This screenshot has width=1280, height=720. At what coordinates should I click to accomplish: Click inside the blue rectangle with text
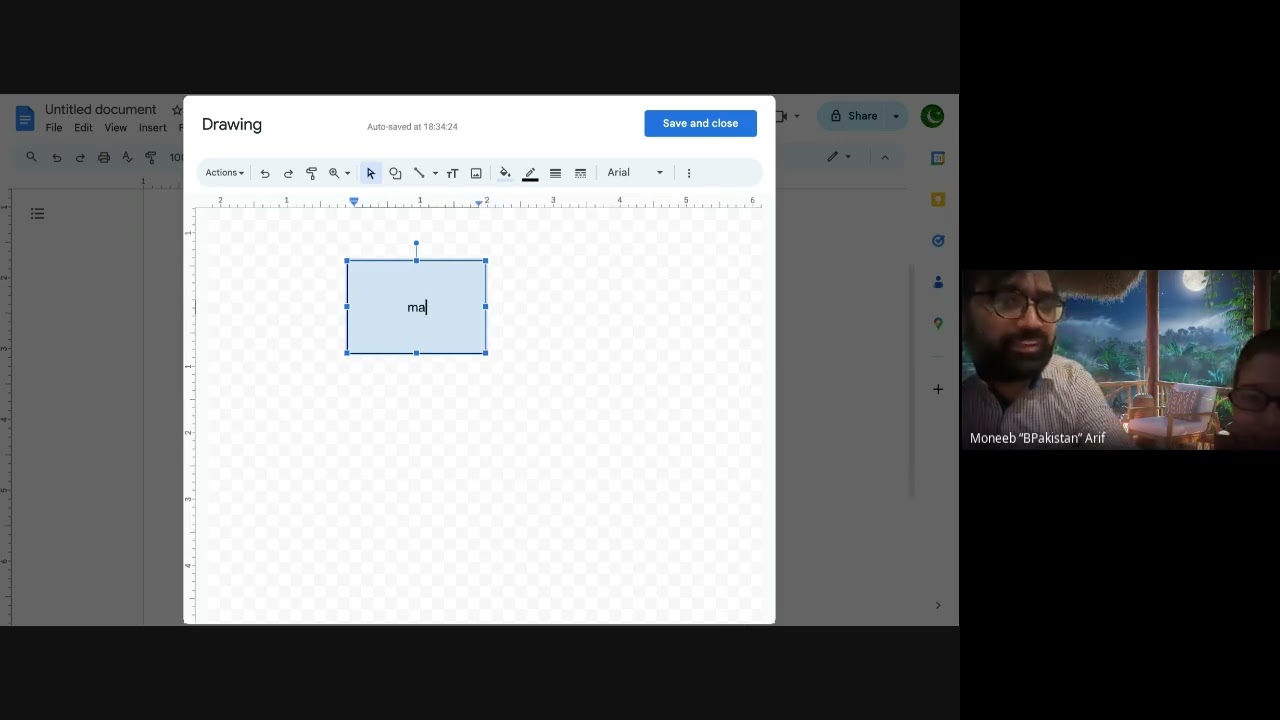(417, 307)
